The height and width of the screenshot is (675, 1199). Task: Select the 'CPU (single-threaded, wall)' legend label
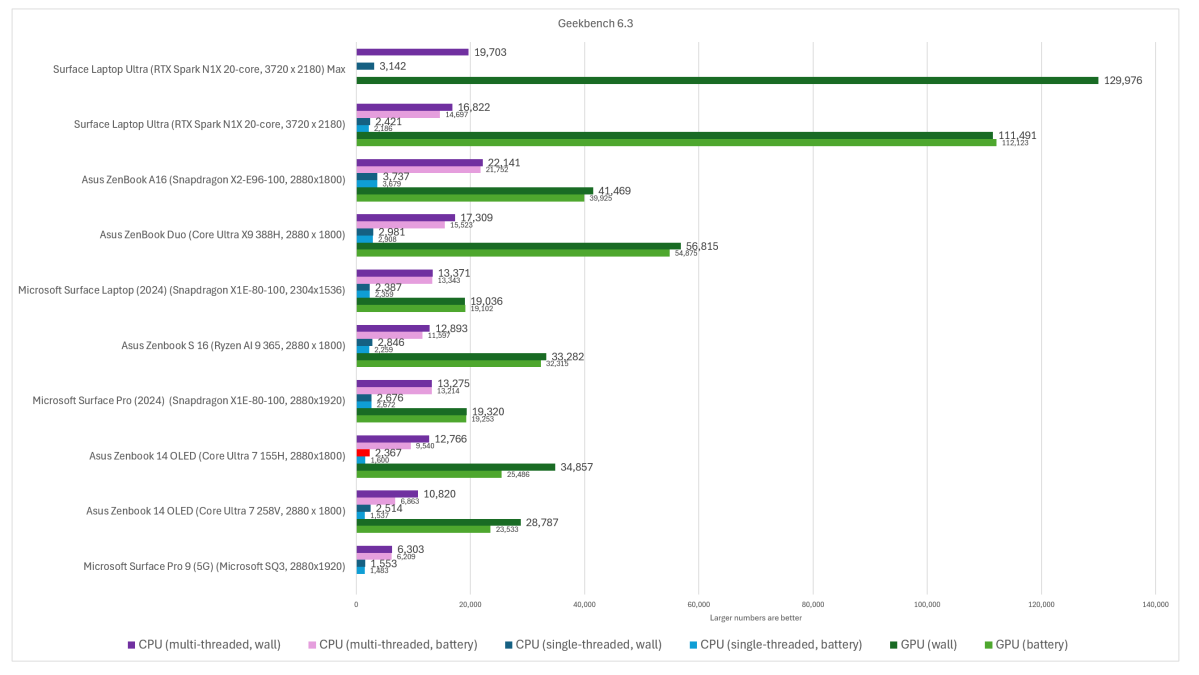[x=589, y=644]
